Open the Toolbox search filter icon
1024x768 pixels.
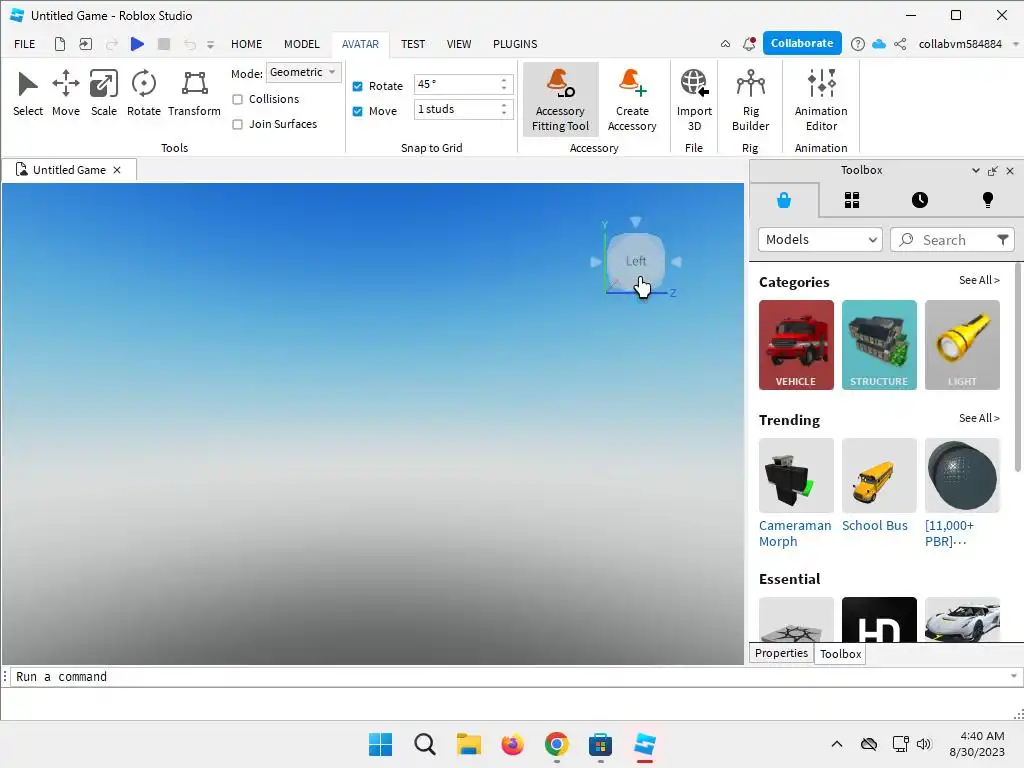point(1002,240)
